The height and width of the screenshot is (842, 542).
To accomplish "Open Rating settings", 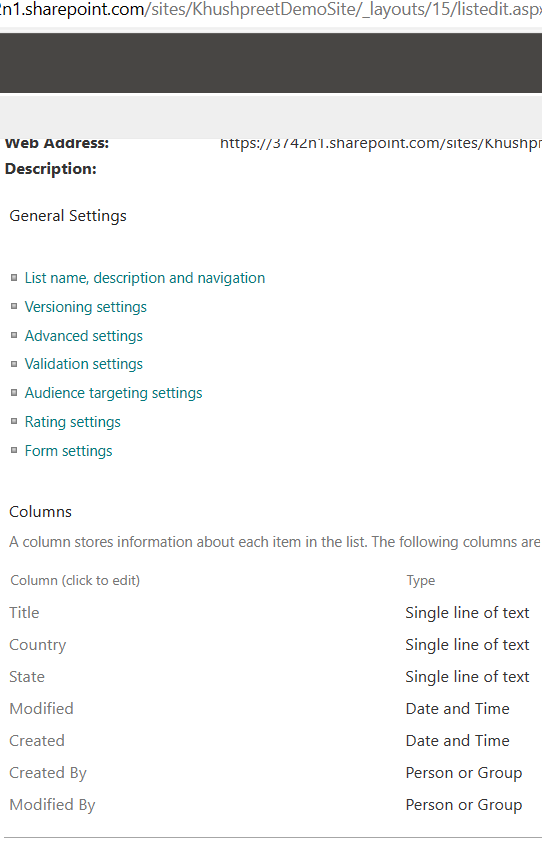I will coord(73,422).
